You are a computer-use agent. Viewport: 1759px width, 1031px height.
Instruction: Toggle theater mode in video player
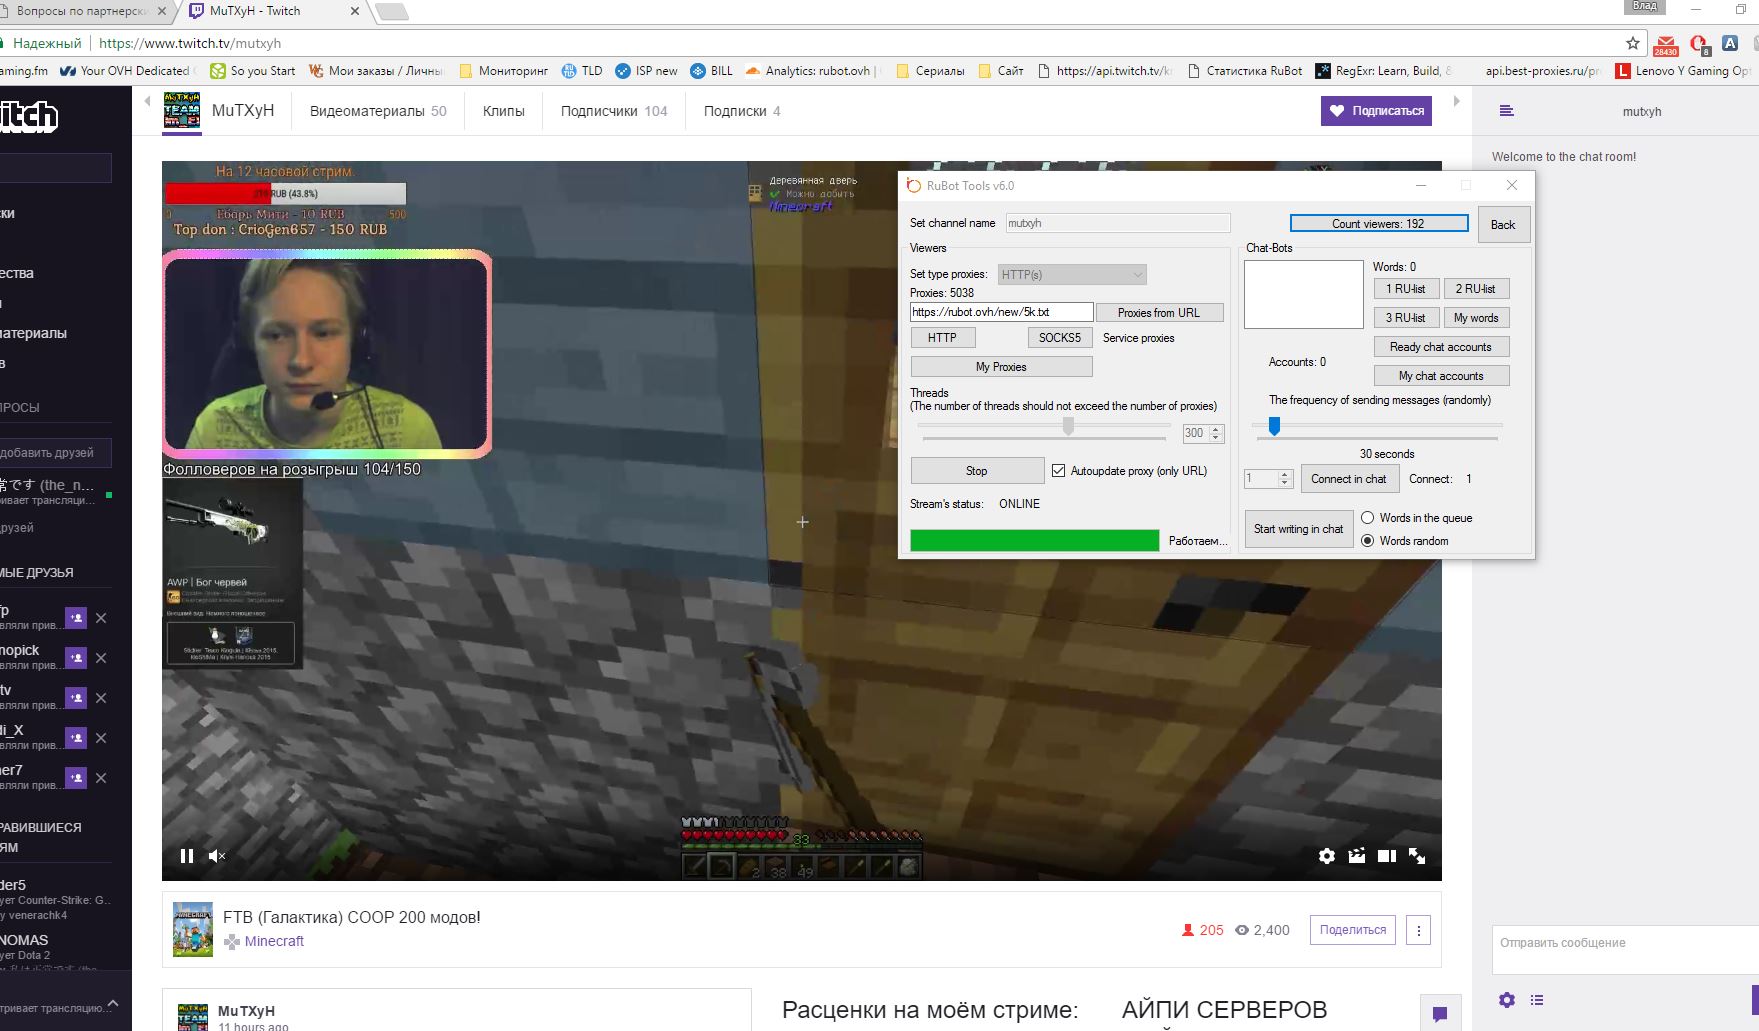pyautogui.click(x=1386, y=856)
